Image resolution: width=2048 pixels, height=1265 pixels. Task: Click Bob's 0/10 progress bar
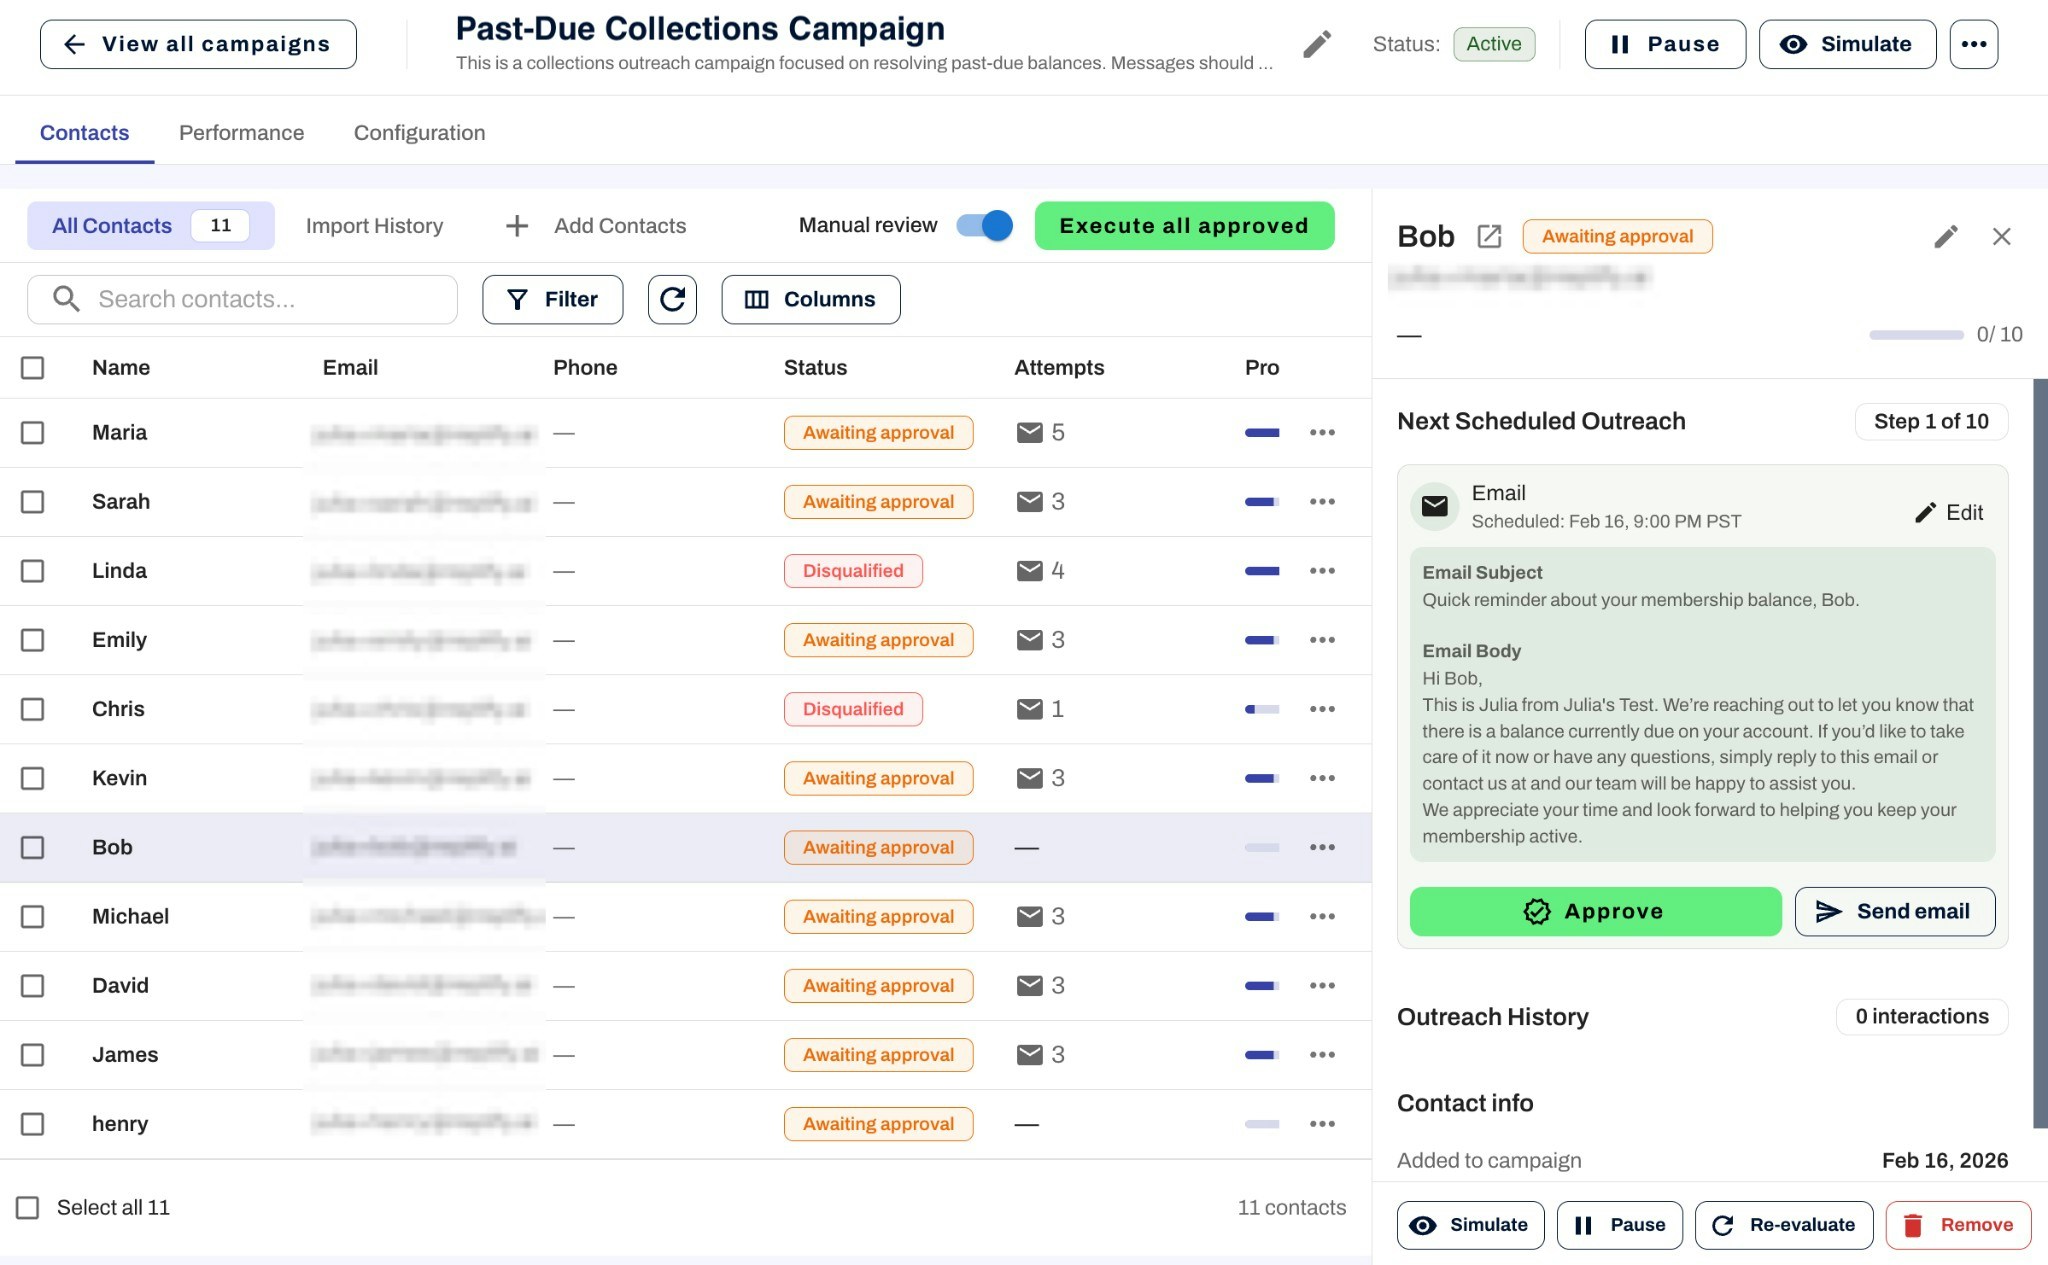pyautogui.click(x=1915, y=334)
